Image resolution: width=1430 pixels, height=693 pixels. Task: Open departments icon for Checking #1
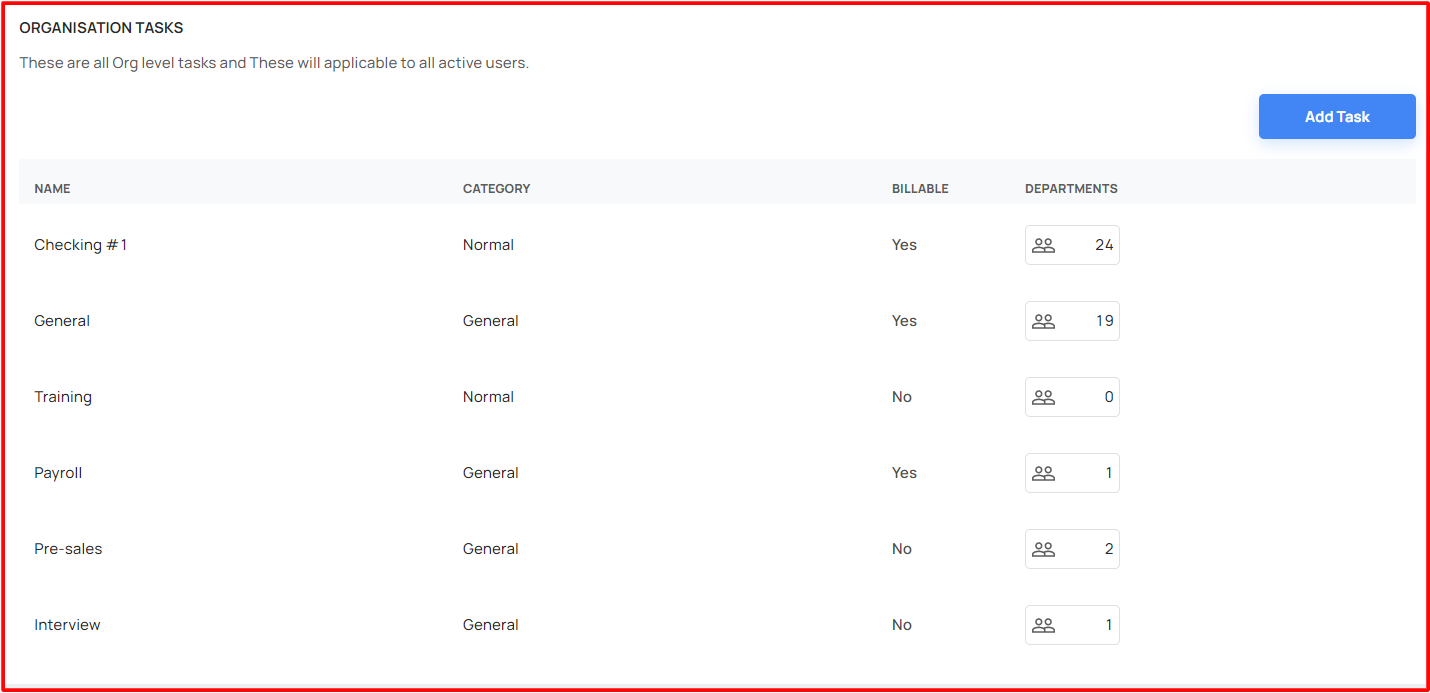click(1043, 245)
